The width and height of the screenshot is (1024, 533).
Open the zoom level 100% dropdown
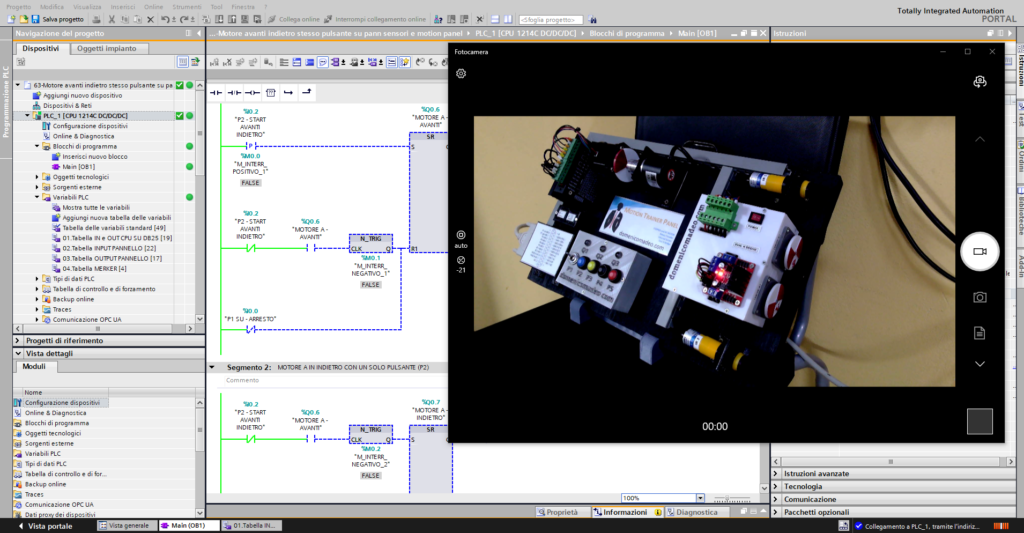[x=700, y=498]
